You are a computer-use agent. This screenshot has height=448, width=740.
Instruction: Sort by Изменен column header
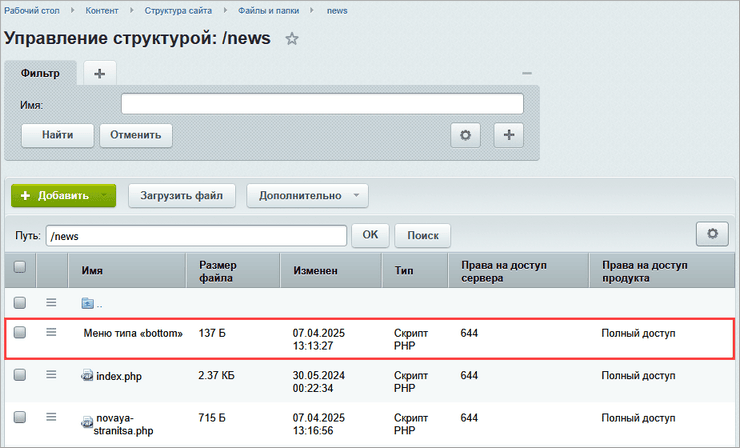pyautogui.click(x=315, y=270)
